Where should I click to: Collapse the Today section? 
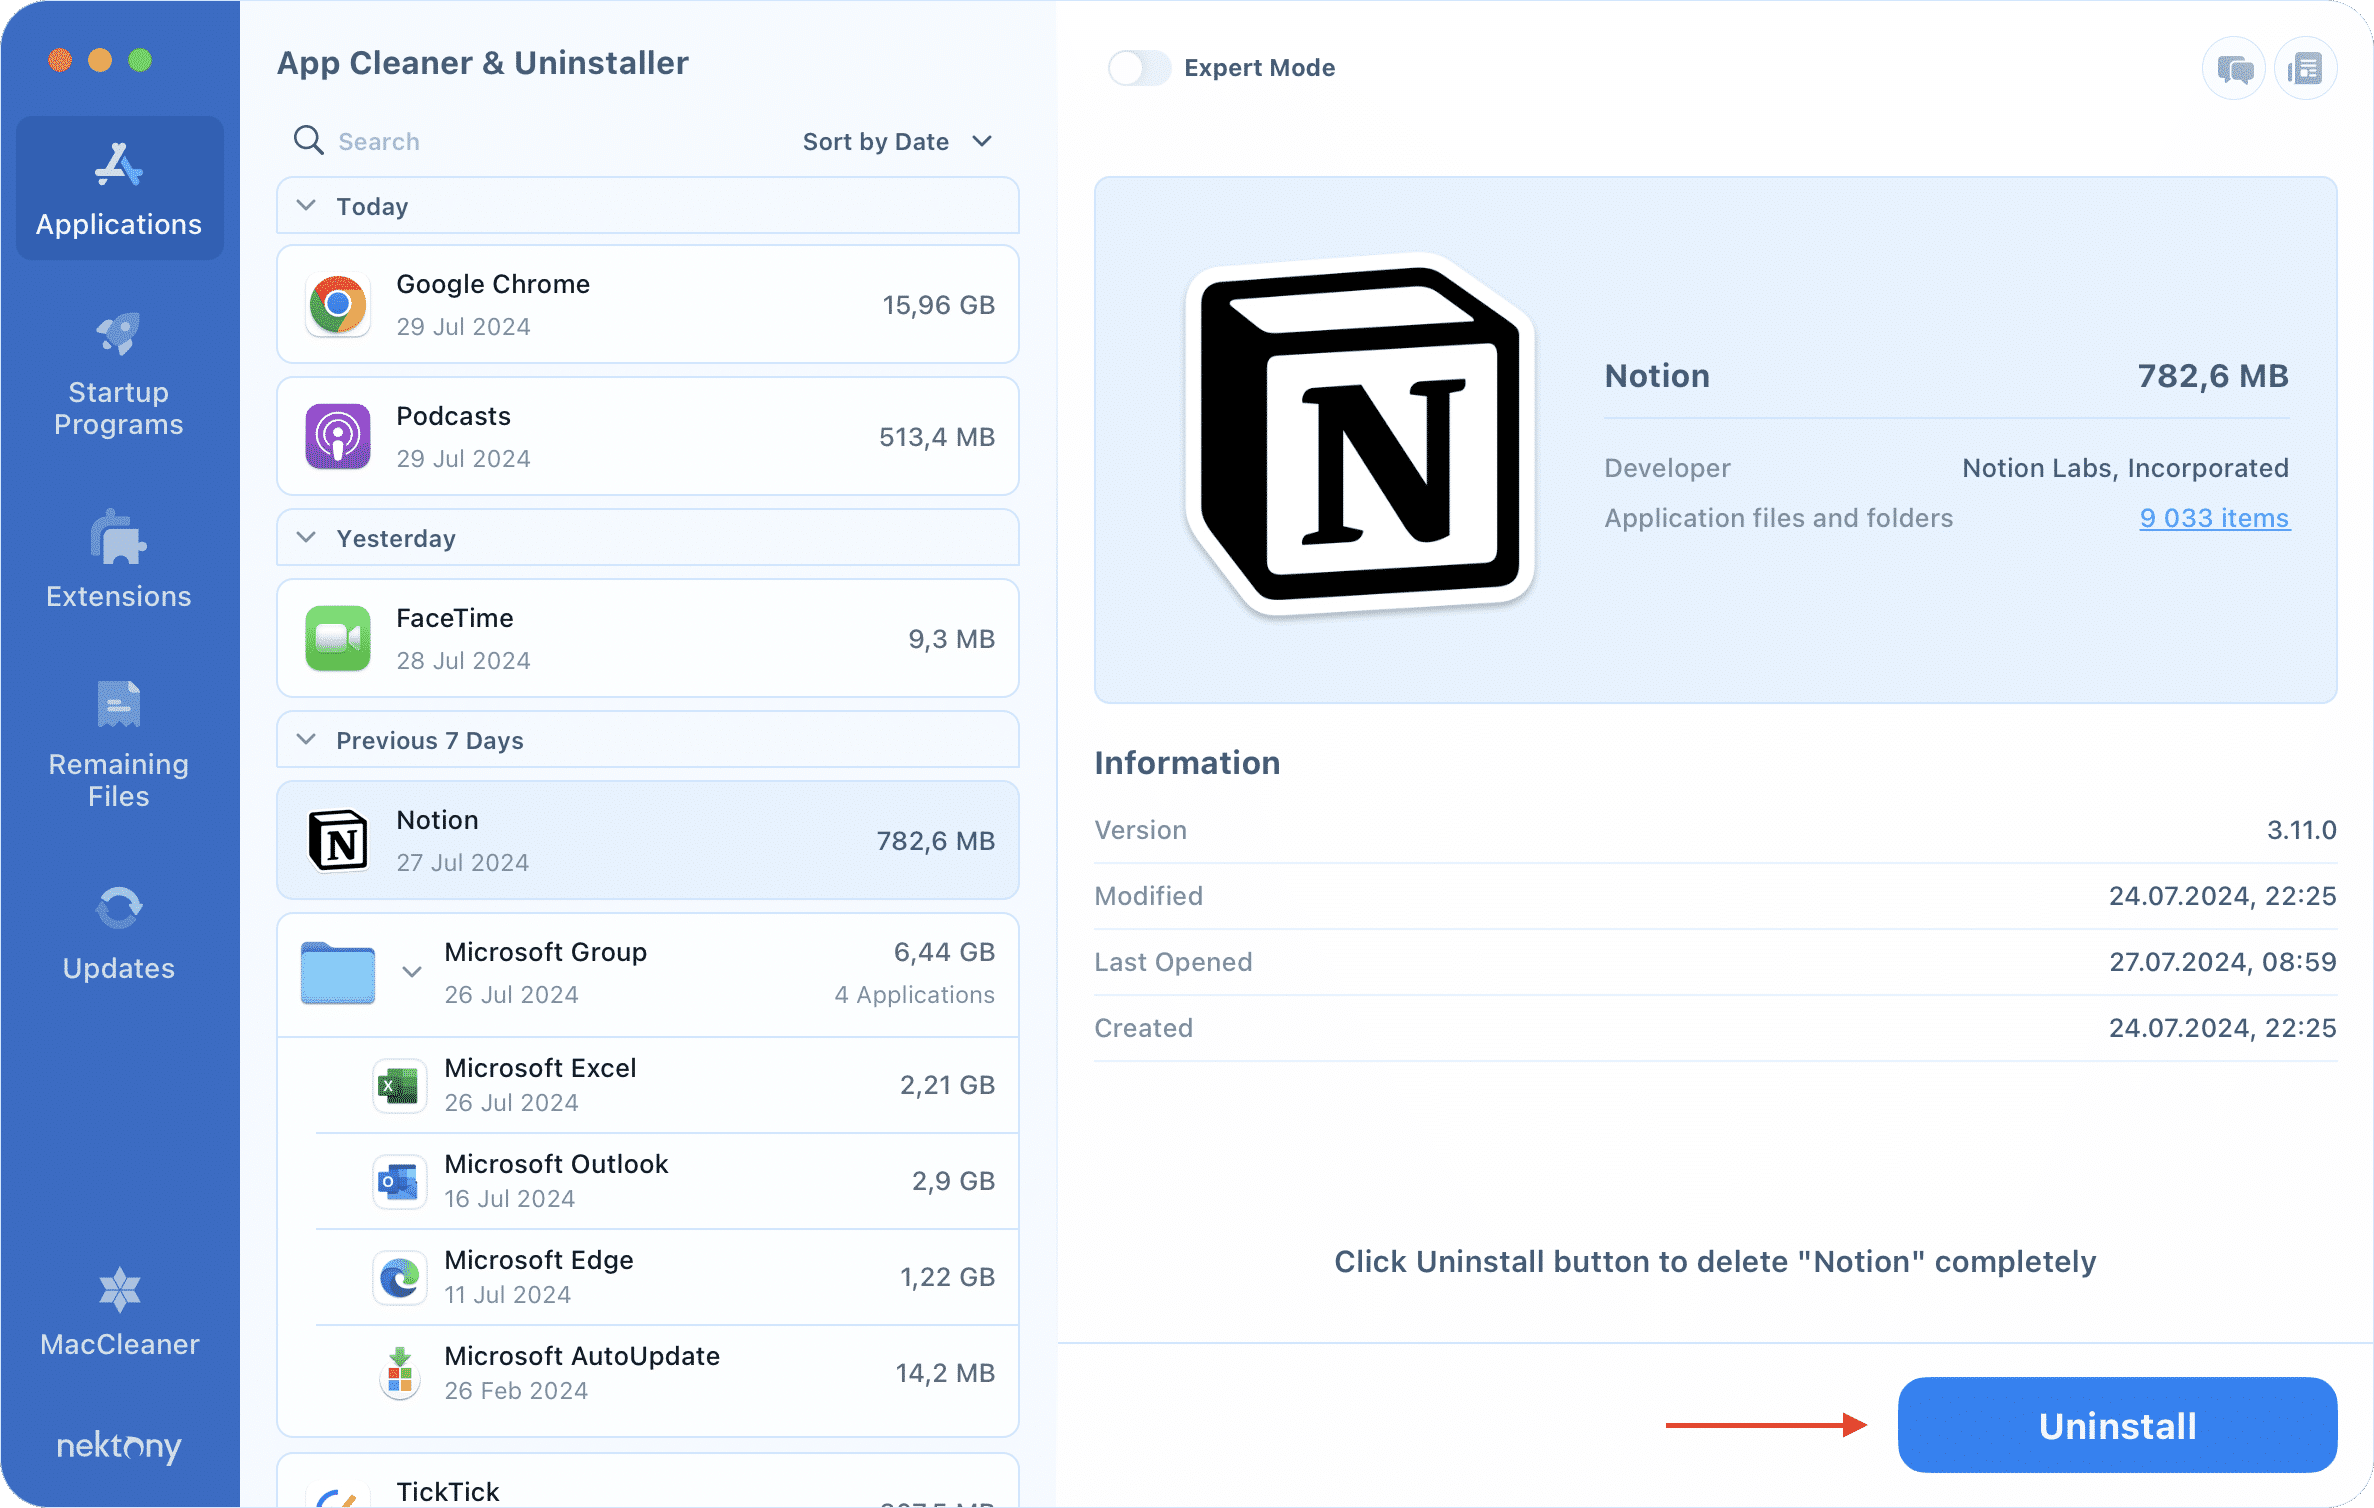[x=306, y=205]
